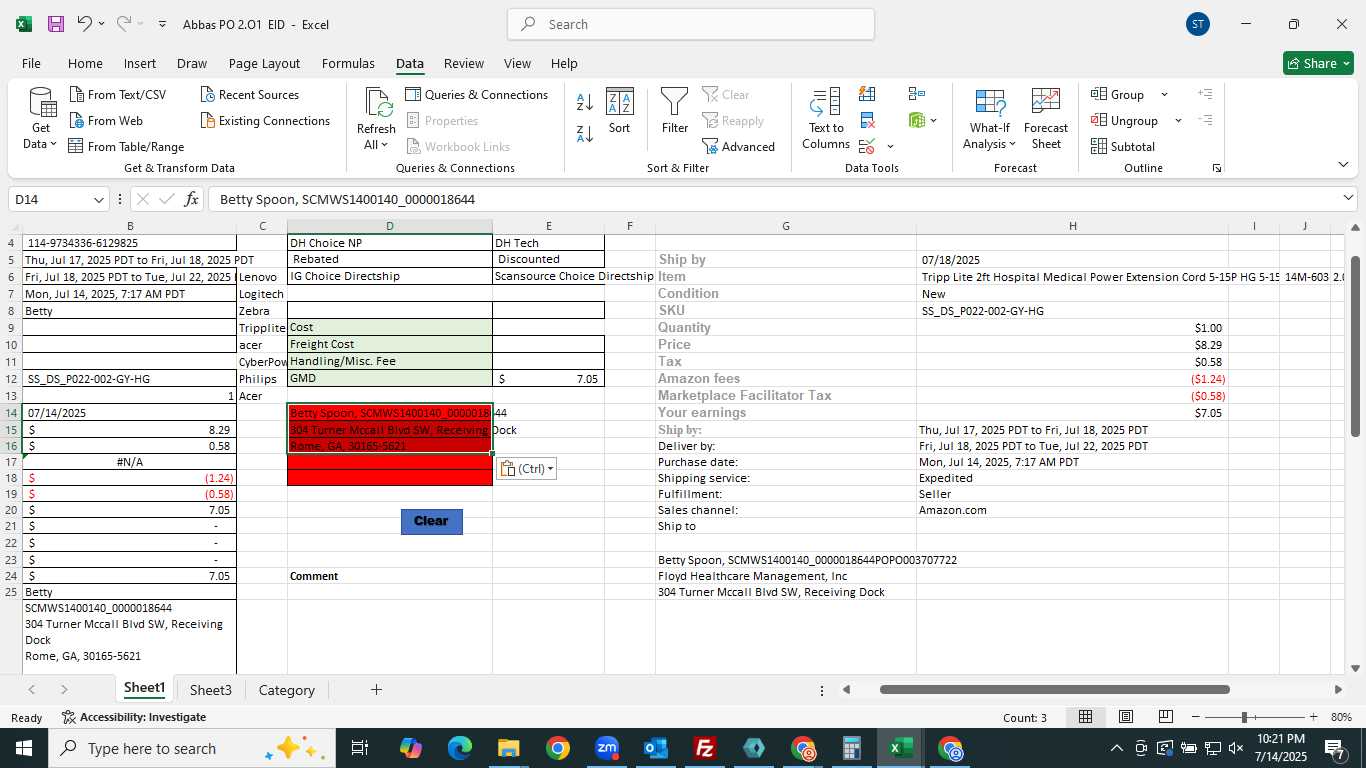Click the zoom in plus button
Viewport: 1366px width, 768px height.
[1314, 717]
